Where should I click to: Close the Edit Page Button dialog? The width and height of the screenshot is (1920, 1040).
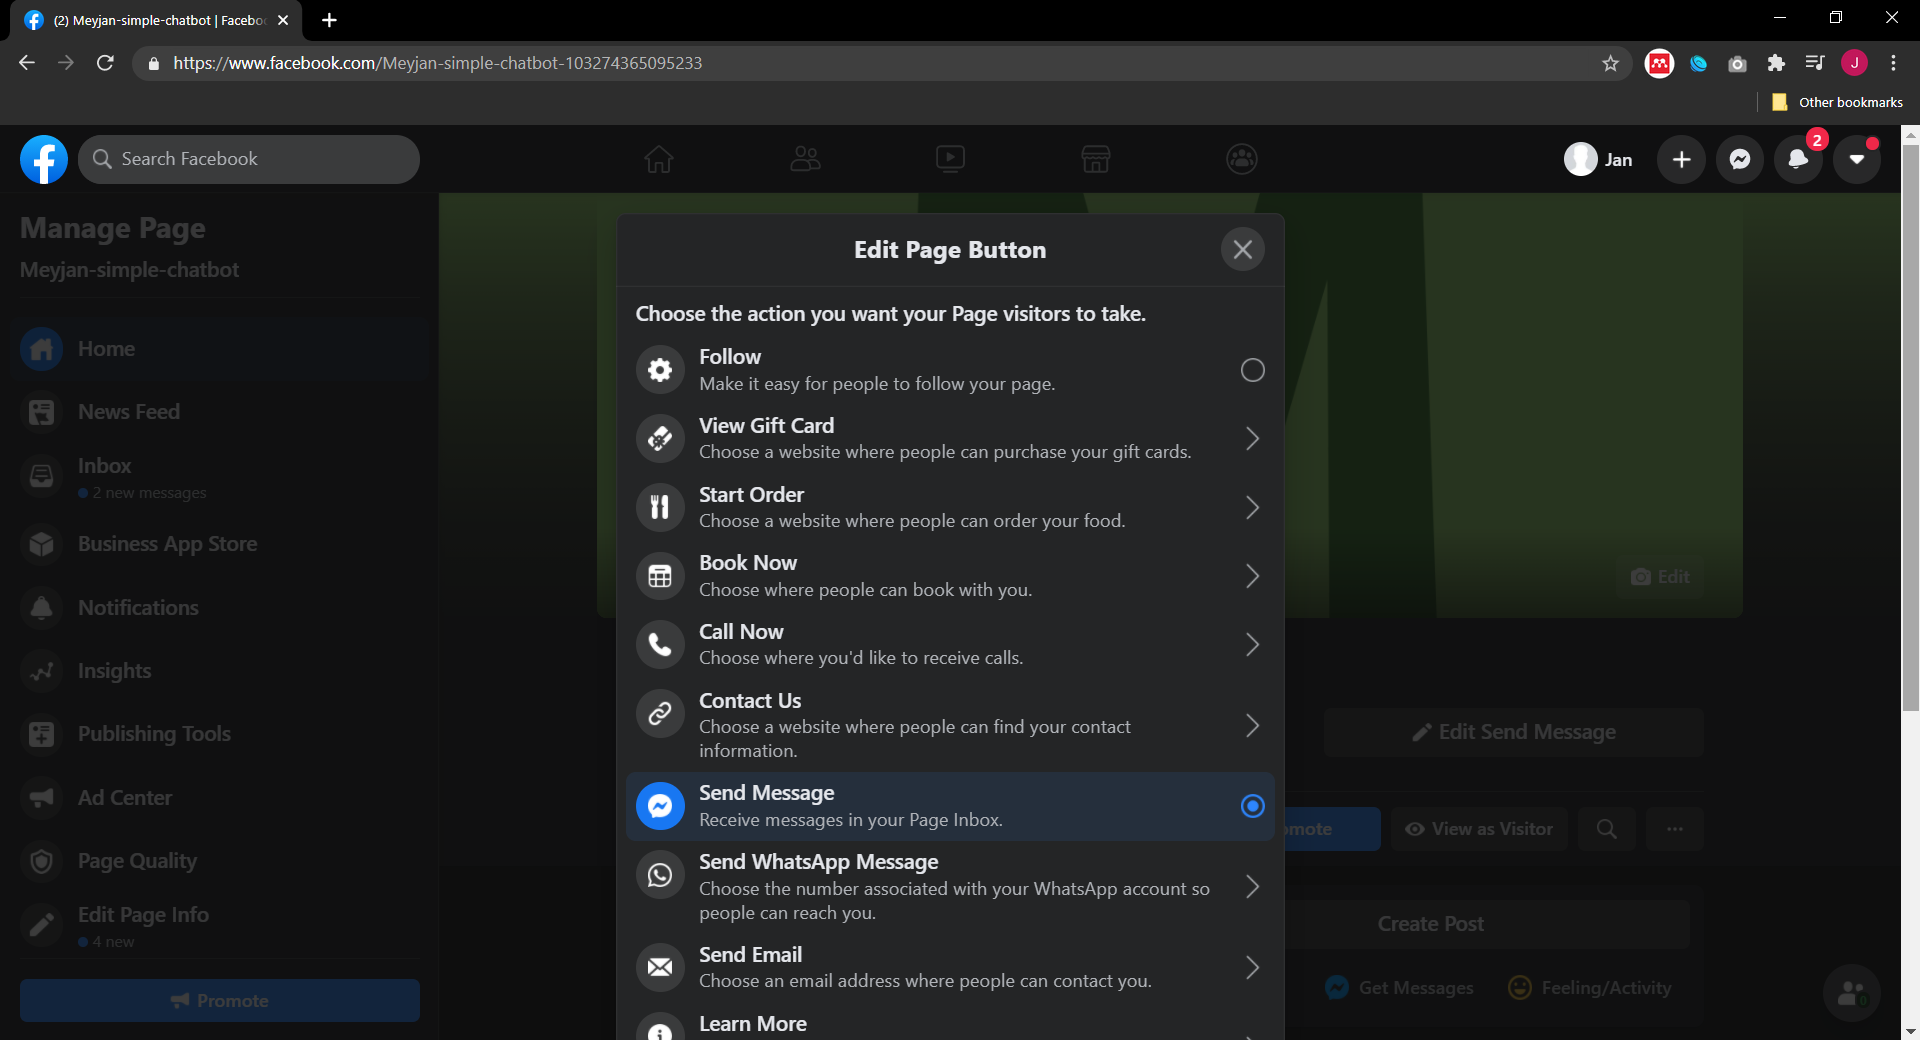(1243, 250)
